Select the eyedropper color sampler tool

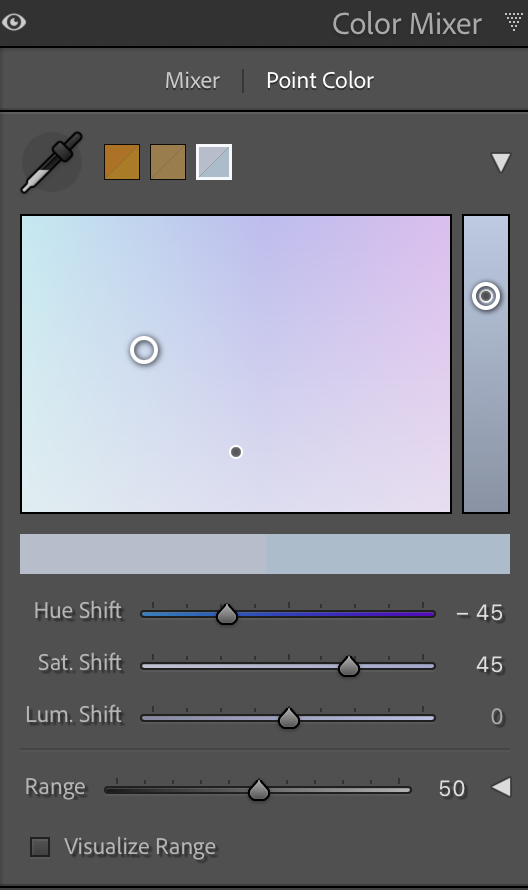tap(52, 162)
